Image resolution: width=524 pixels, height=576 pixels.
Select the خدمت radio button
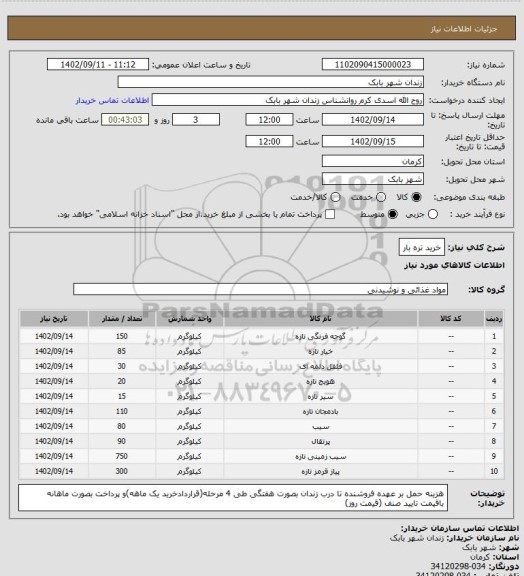coord(381,197)
